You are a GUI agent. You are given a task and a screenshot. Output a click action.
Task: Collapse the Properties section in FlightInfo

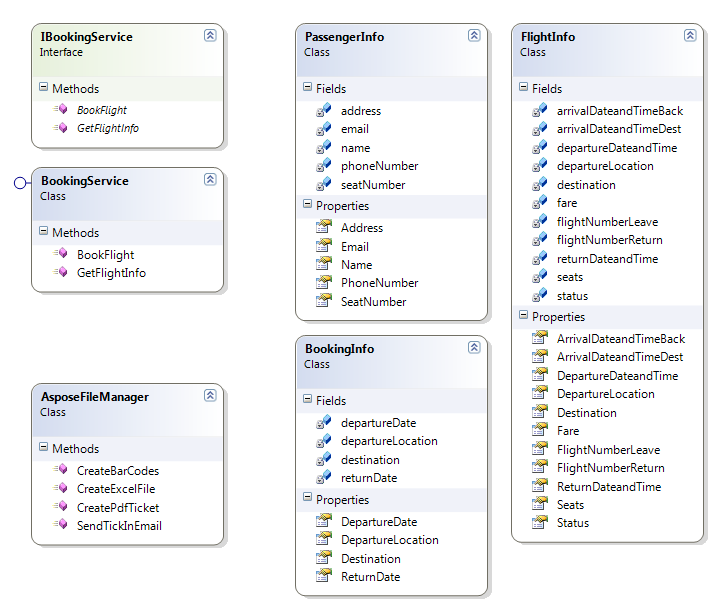tap(523, 317)
